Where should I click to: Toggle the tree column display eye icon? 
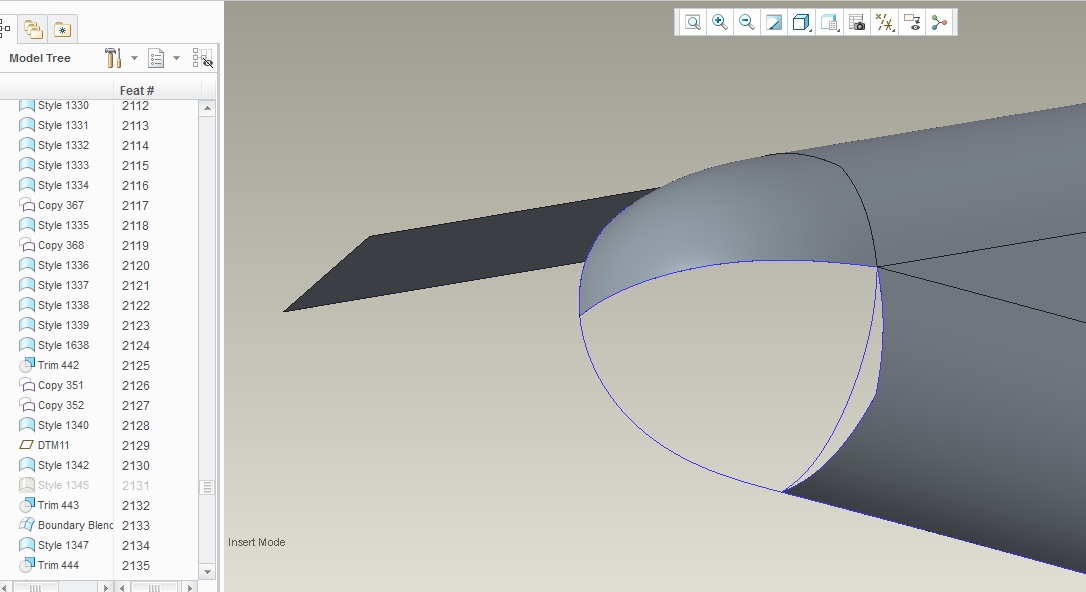202,58
